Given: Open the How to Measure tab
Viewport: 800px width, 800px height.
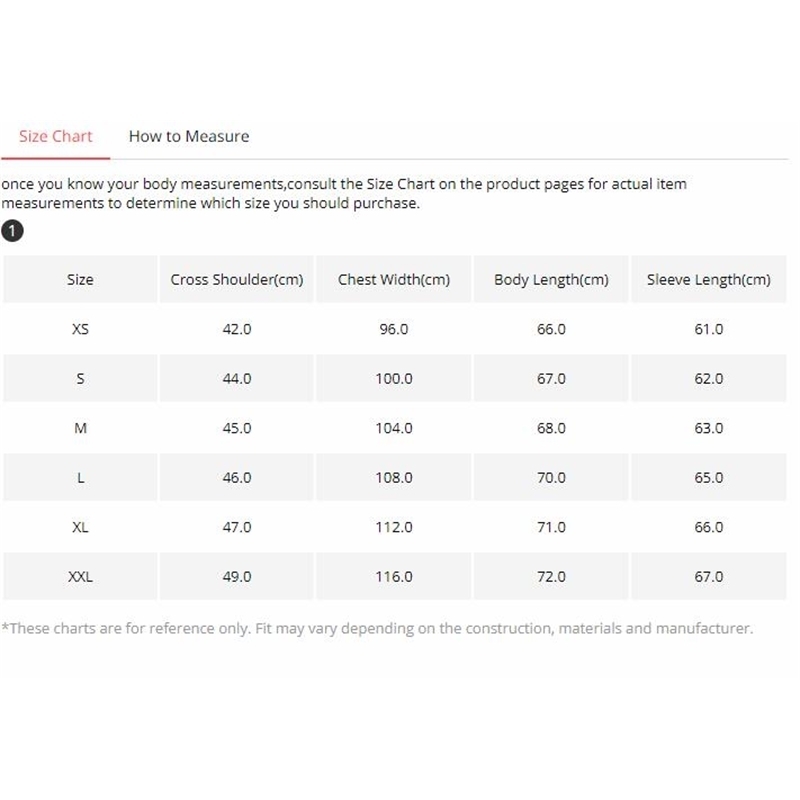Looking at the screenshot, I should tap(188, 136).
